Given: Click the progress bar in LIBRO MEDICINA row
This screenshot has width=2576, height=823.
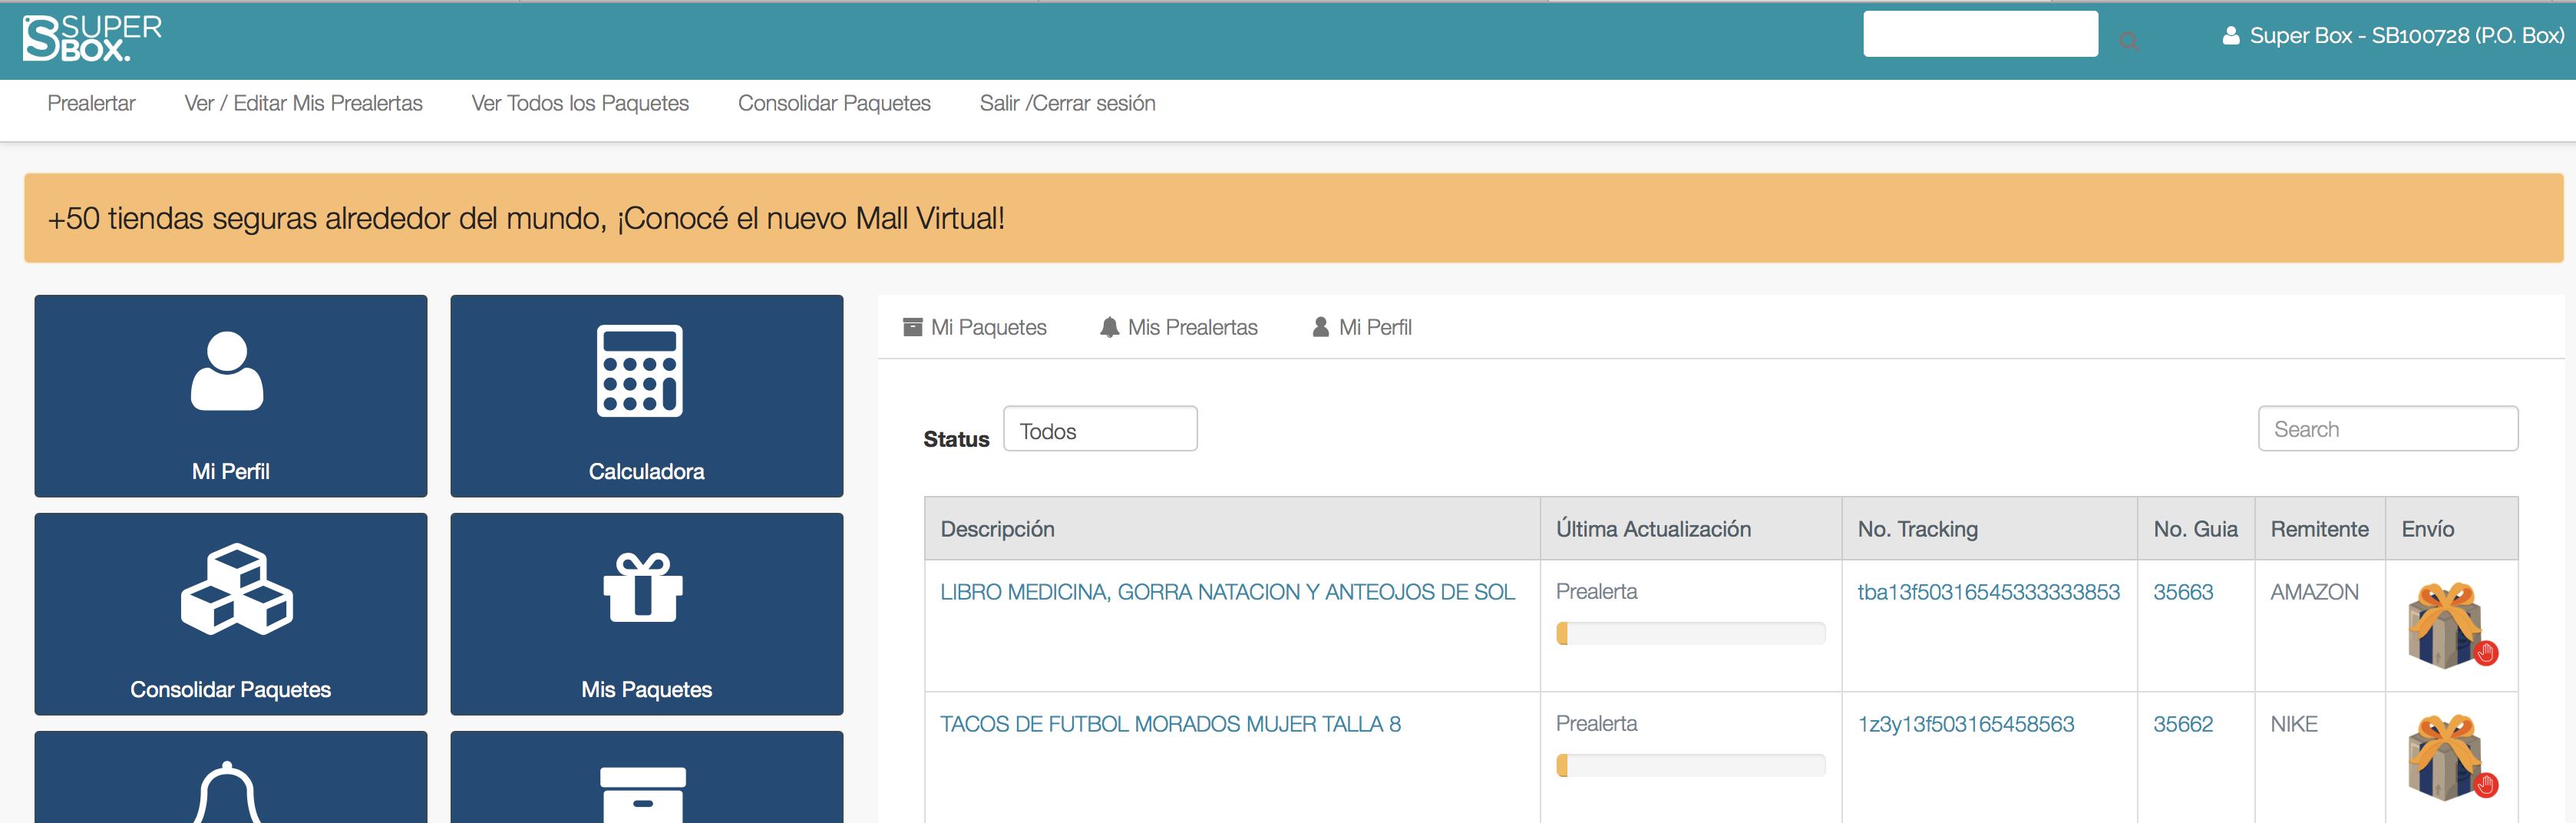Looking at the screenshot, I should point(1690,633).
